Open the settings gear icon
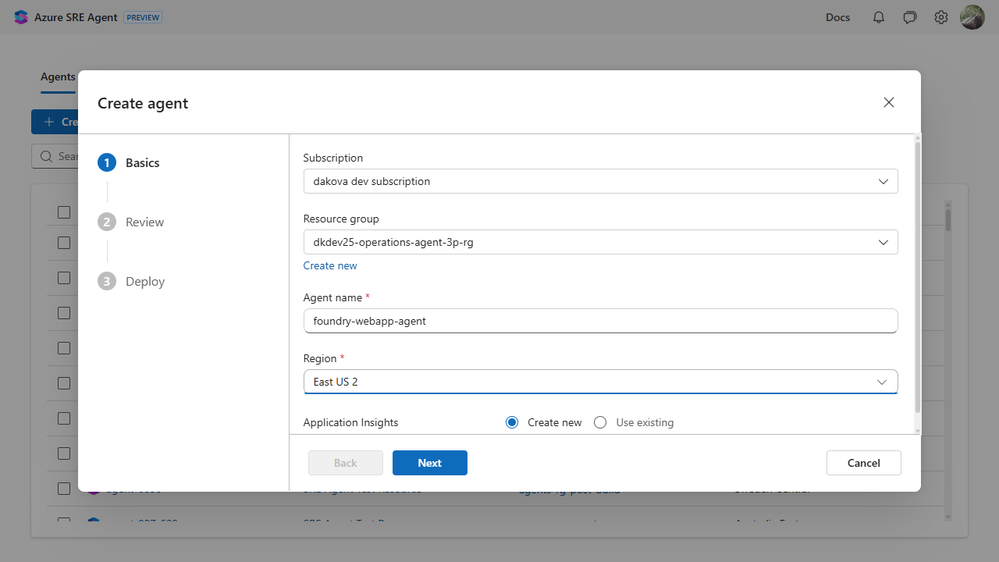 (941, 17)
